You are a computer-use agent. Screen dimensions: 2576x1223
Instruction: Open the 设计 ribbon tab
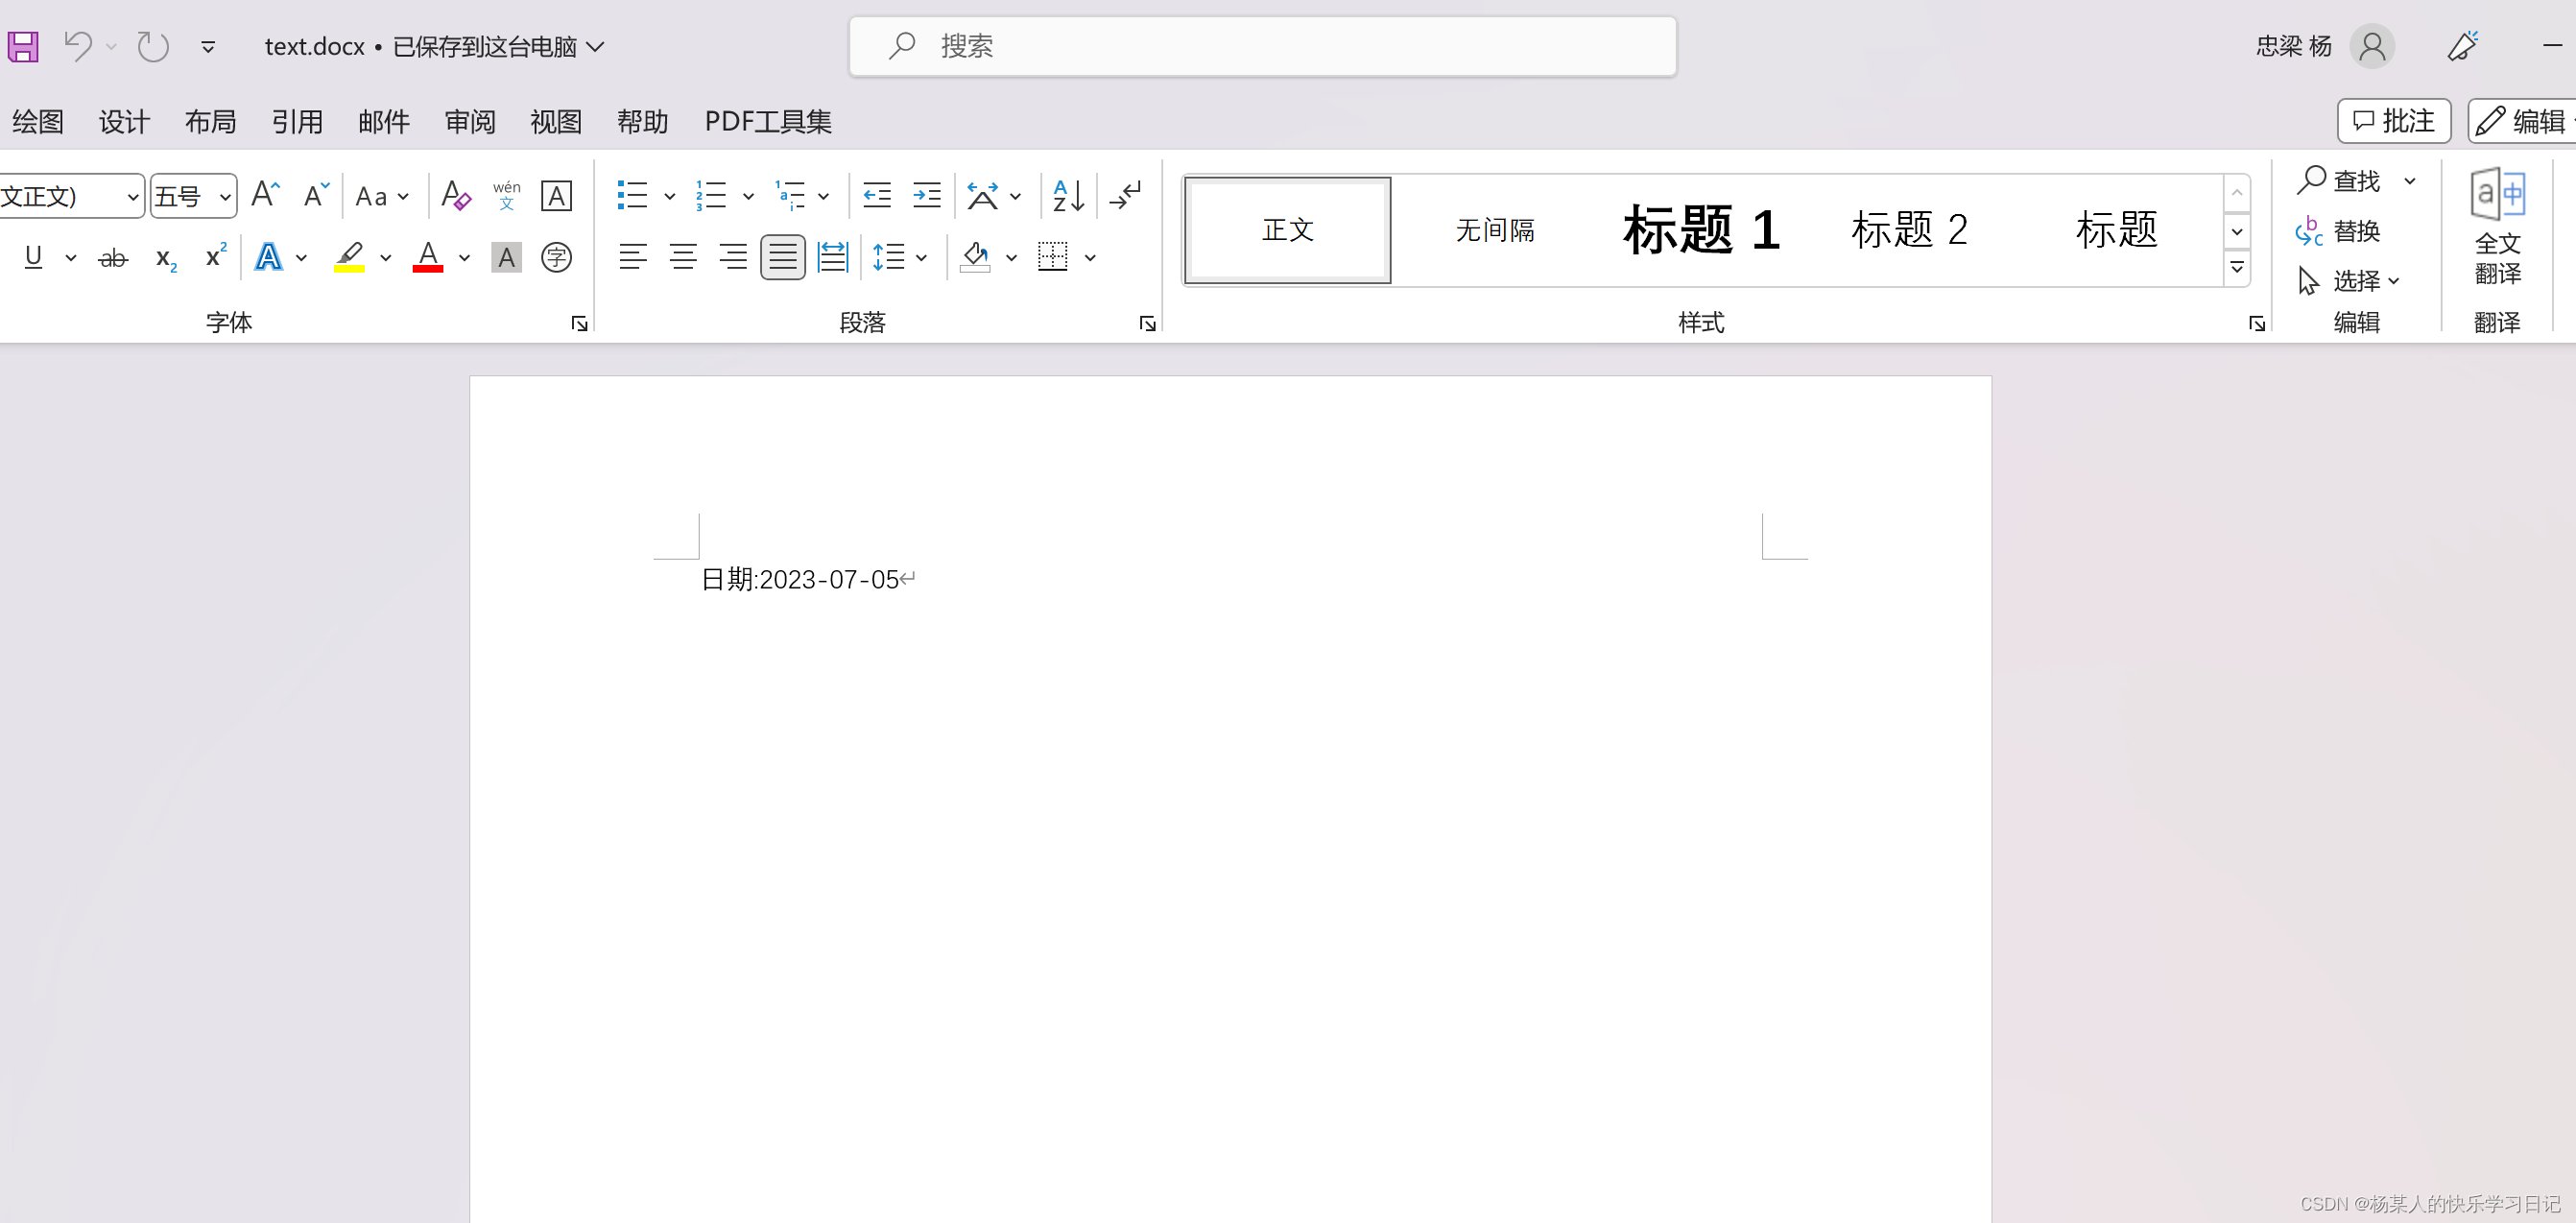click(x=124, y=122)
